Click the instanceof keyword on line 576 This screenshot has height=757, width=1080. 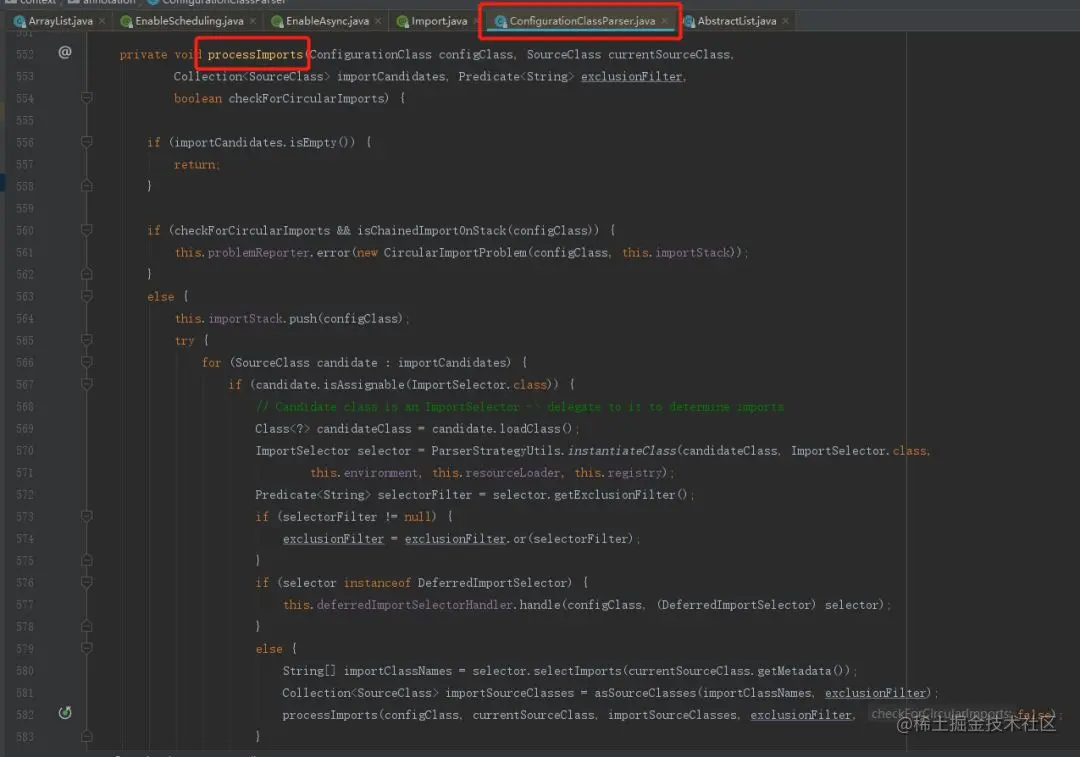coord(377,583)
